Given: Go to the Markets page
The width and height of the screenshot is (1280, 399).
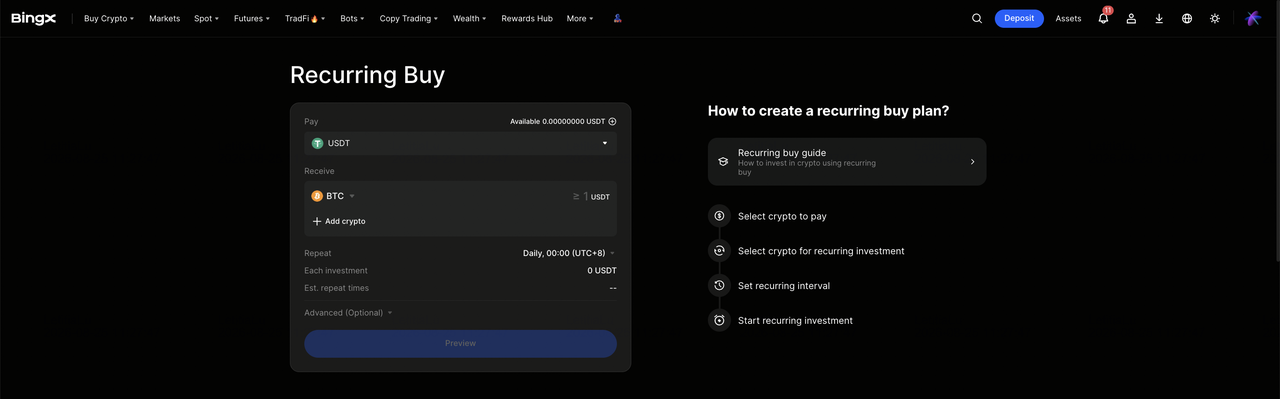Looking at the screenshot, I should (x=164, y=18).
